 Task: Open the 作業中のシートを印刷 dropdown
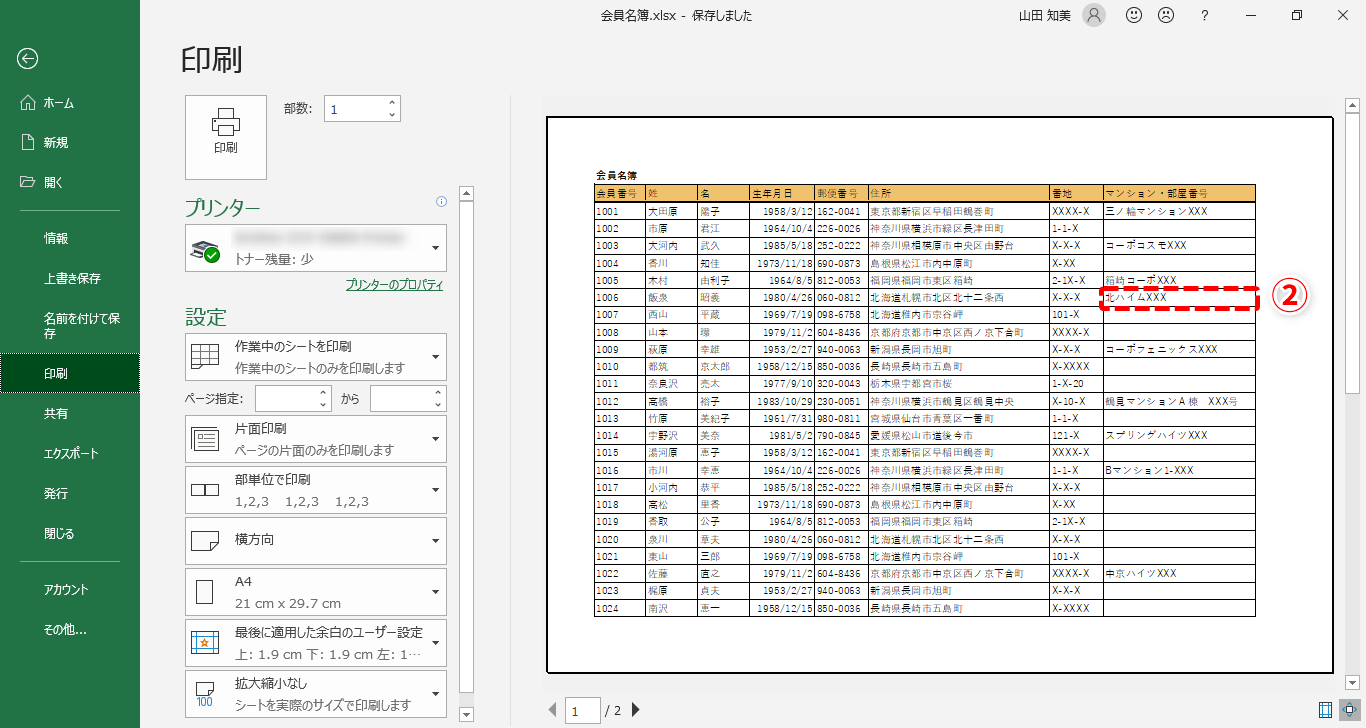click(316, 357)
